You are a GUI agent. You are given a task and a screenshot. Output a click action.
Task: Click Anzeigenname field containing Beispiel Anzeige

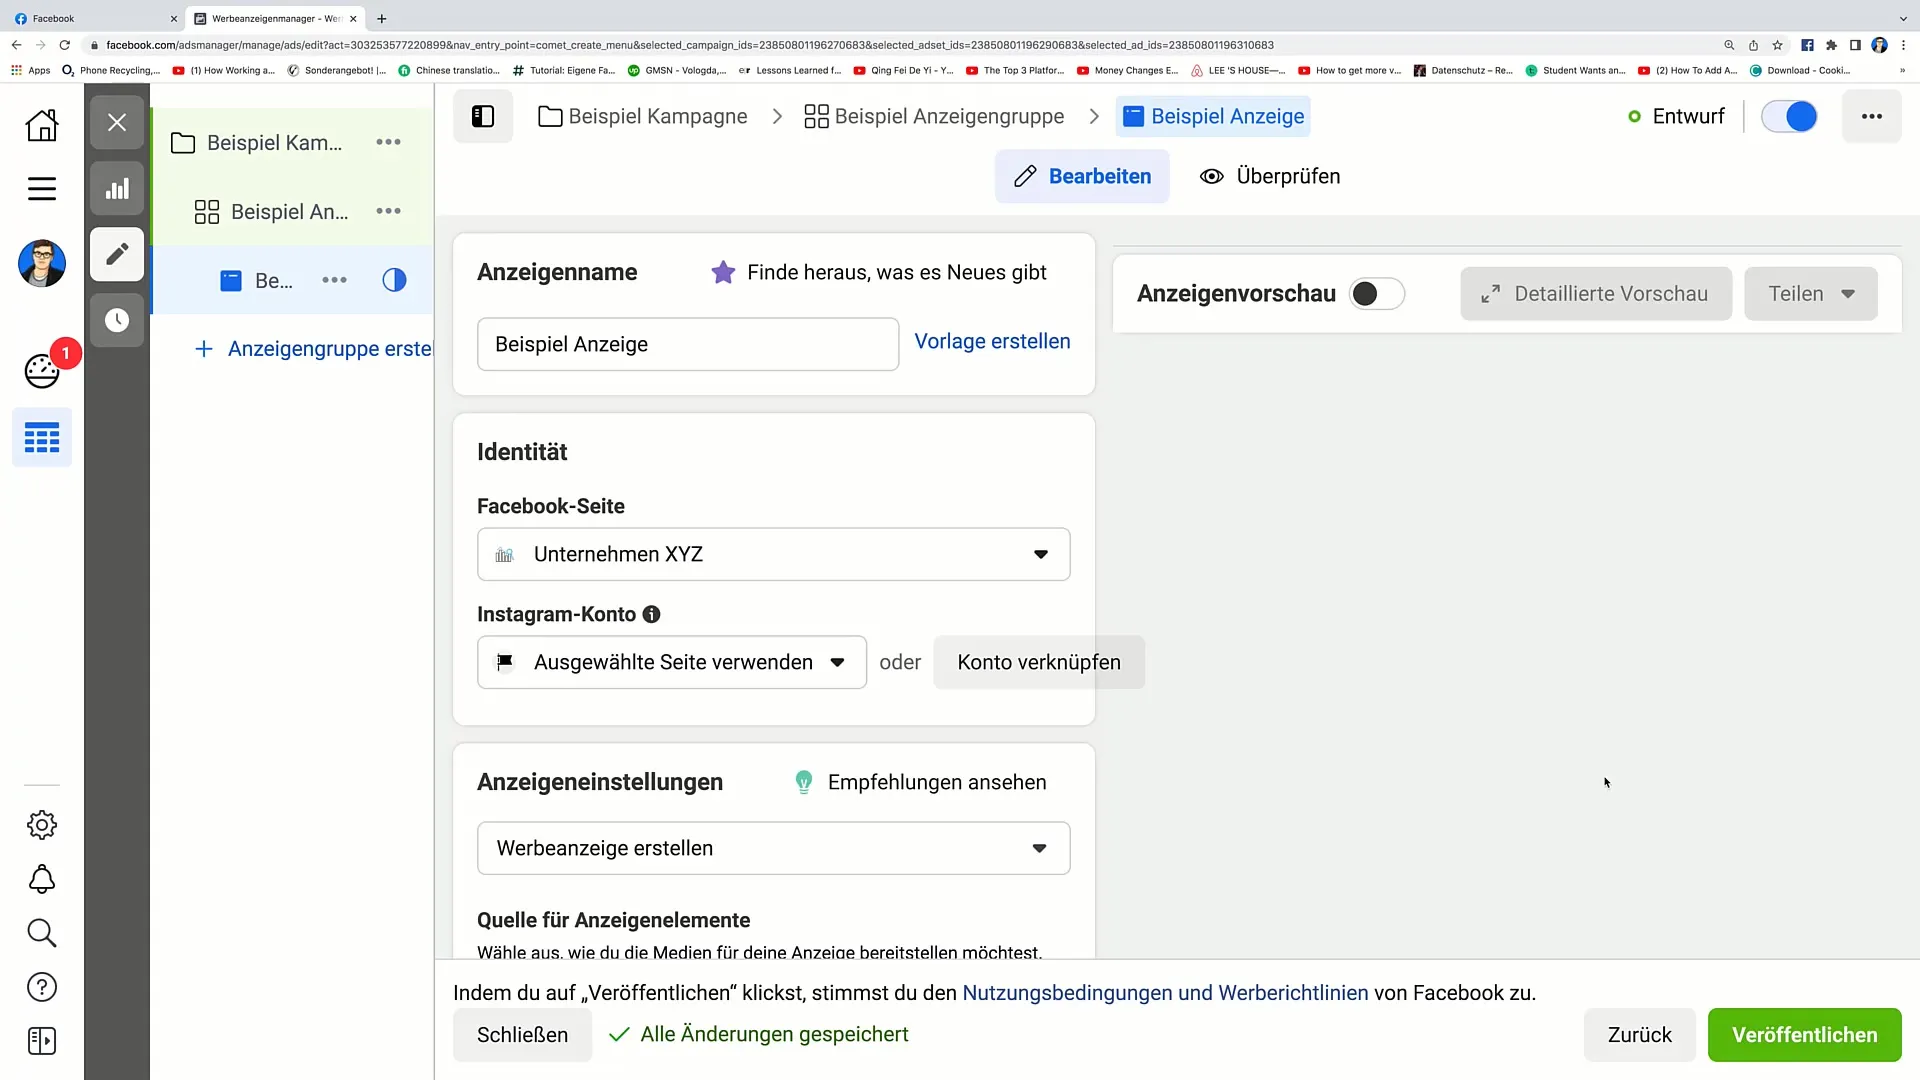click(x=688, y=344)
